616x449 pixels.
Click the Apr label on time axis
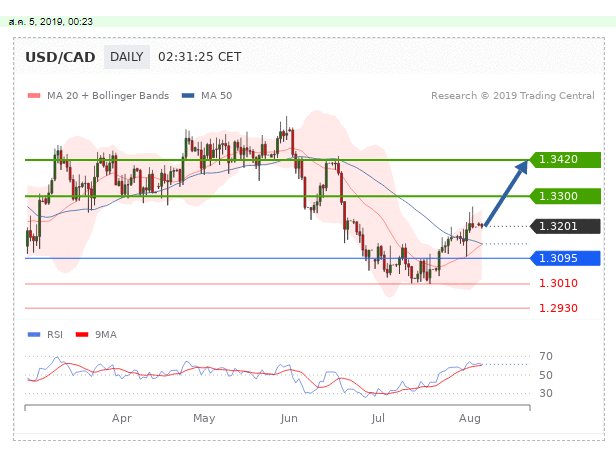(x=122, y=418)
